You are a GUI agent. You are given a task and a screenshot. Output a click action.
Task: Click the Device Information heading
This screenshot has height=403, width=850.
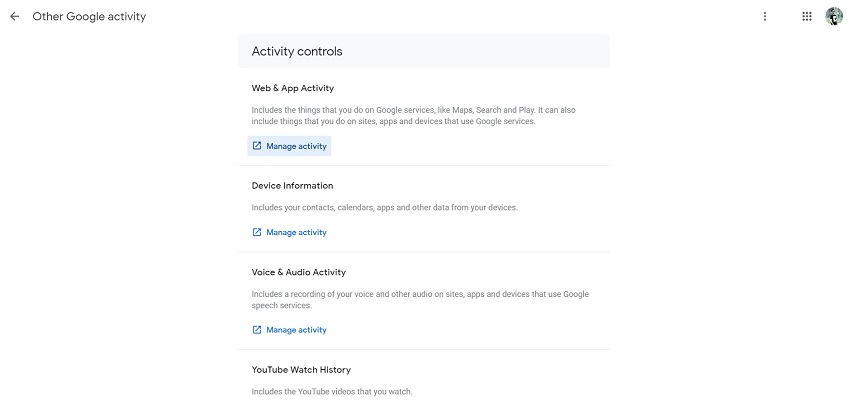pyautogui.click(x=292, y=186)
